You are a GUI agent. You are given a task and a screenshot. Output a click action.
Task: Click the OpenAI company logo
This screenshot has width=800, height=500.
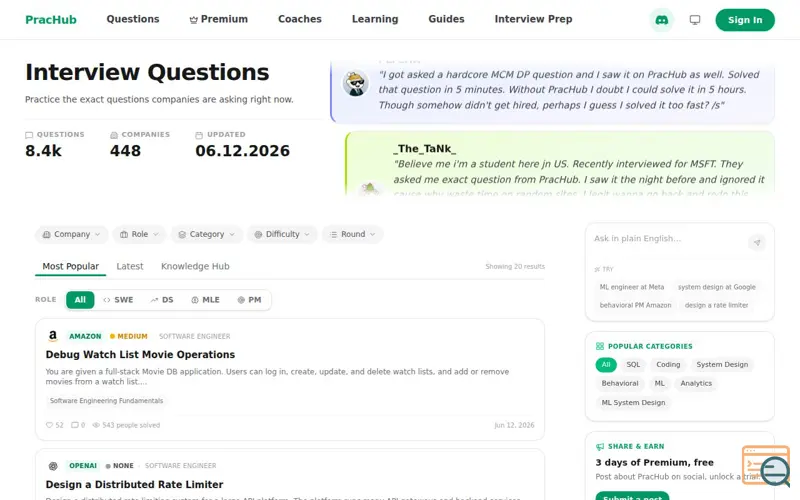(x=53, y=466)
